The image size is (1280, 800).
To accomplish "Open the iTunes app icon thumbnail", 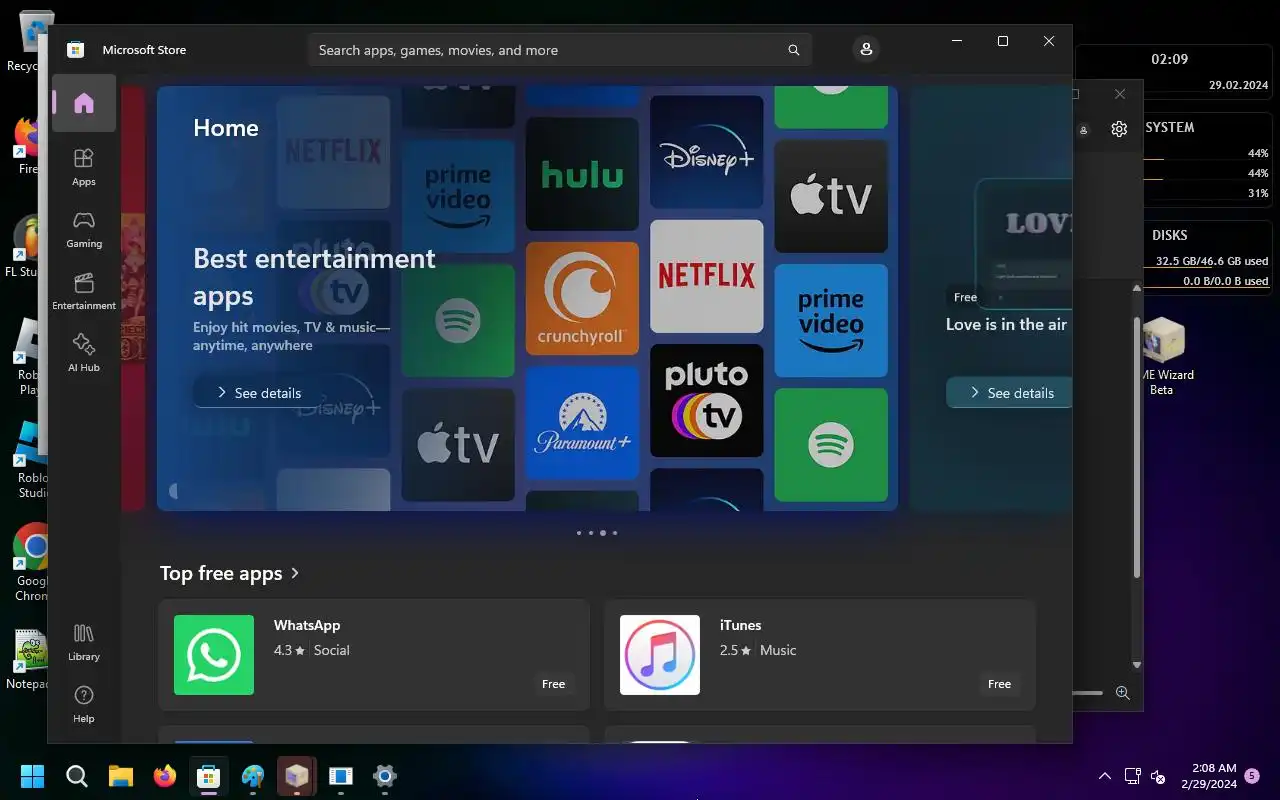I will [x=660, y=655].
